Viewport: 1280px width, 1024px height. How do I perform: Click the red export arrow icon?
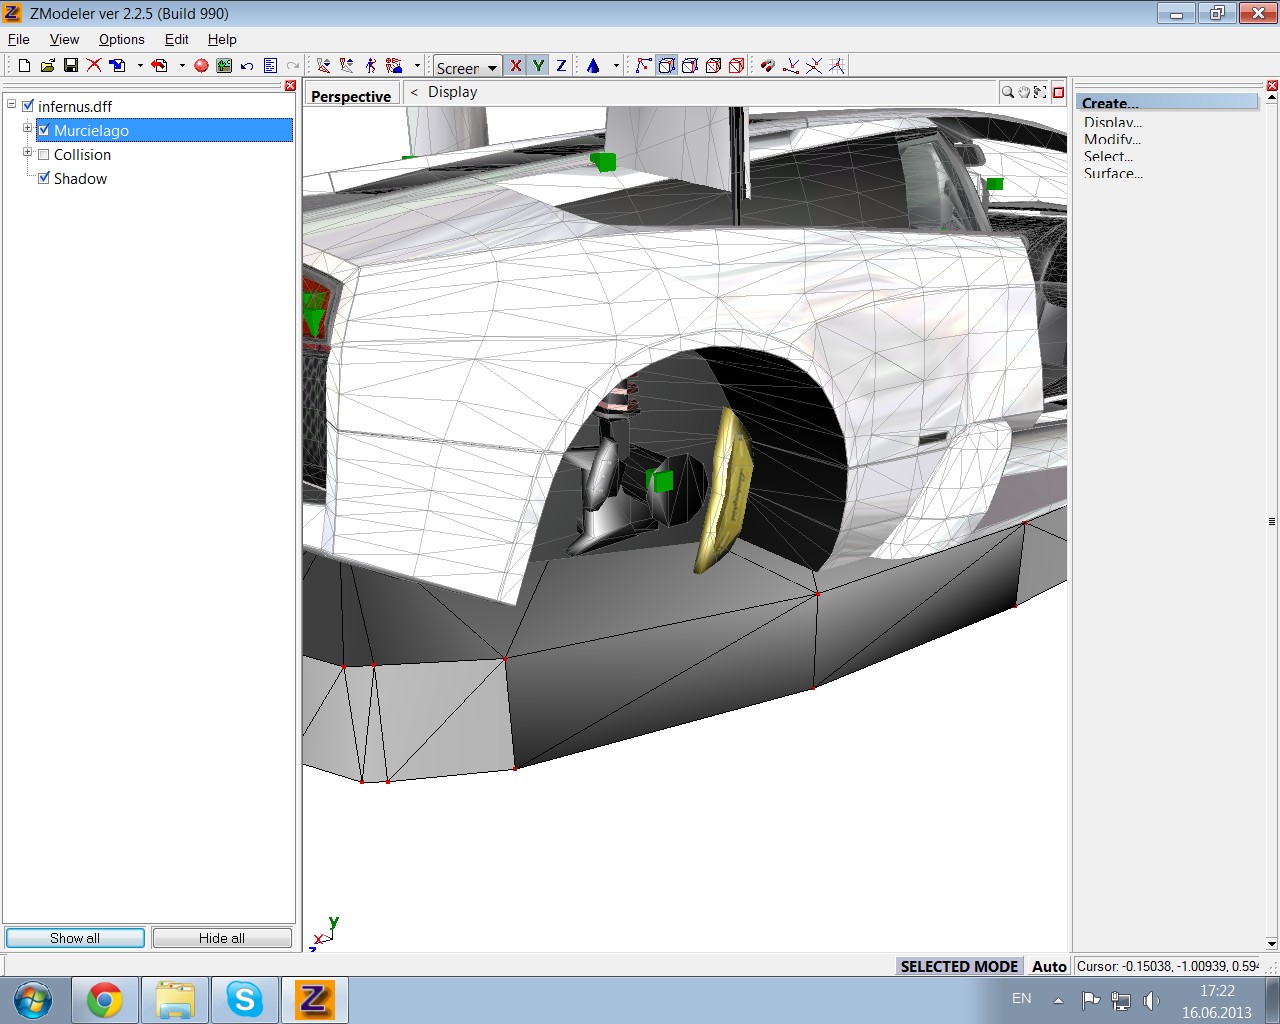tap(160, 66)
